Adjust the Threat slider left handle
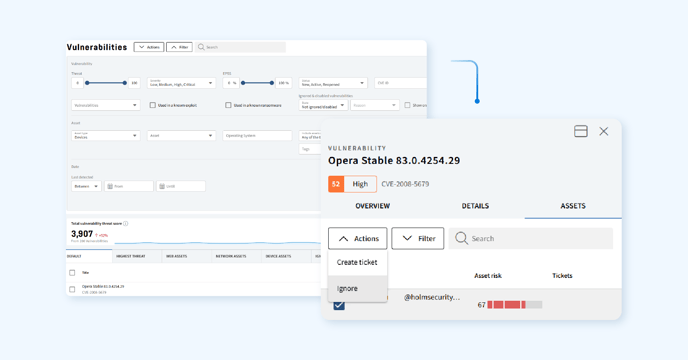This screenshot has height=360, width=688. click(87, 83)
